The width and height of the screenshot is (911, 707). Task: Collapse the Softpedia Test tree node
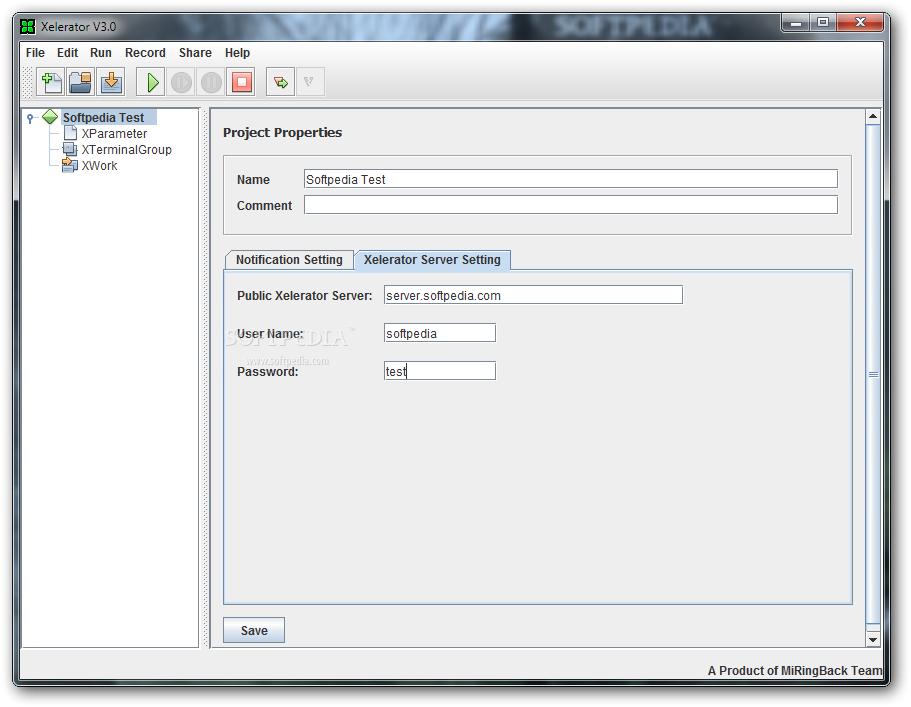coord(30,118)
